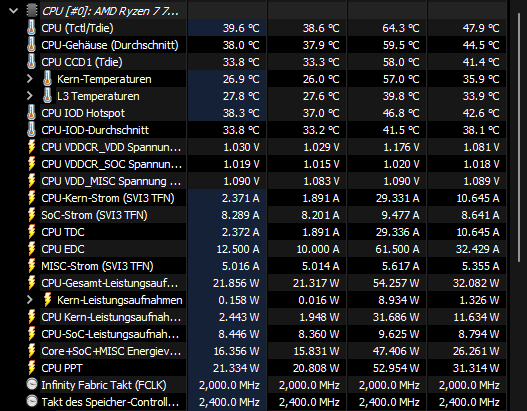Image resolution: width=527 pixels, height=411 pixels.
Task: Click the 29.331 A maximum value cell
Action: point(387,198)
